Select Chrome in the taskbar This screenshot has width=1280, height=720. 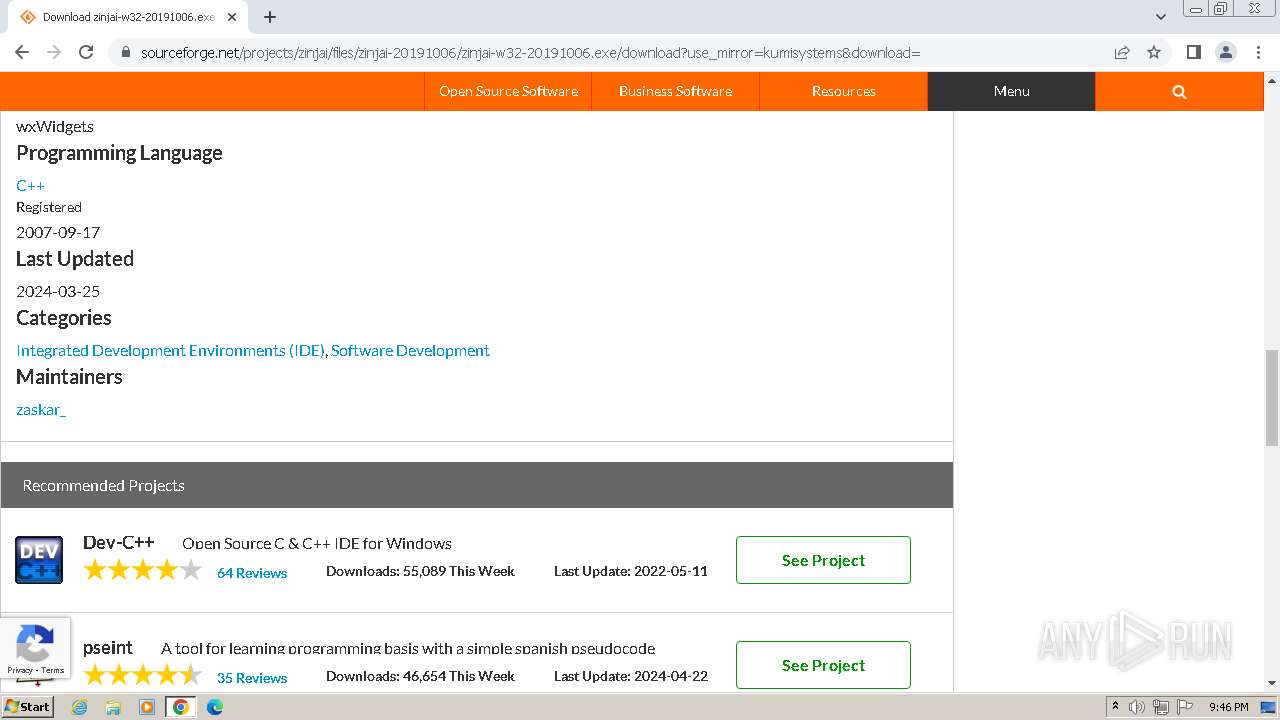click(181, 707)
